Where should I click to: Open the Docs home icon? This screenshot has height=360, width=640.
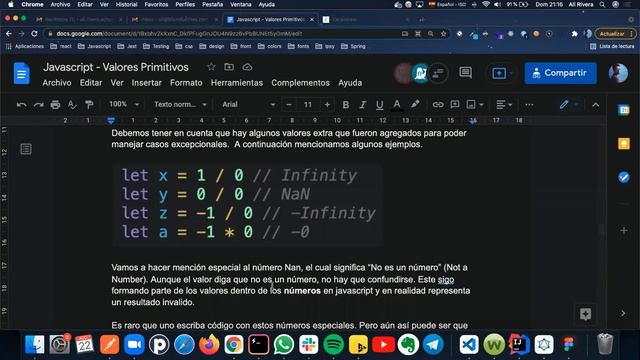[x=22, y=73]
